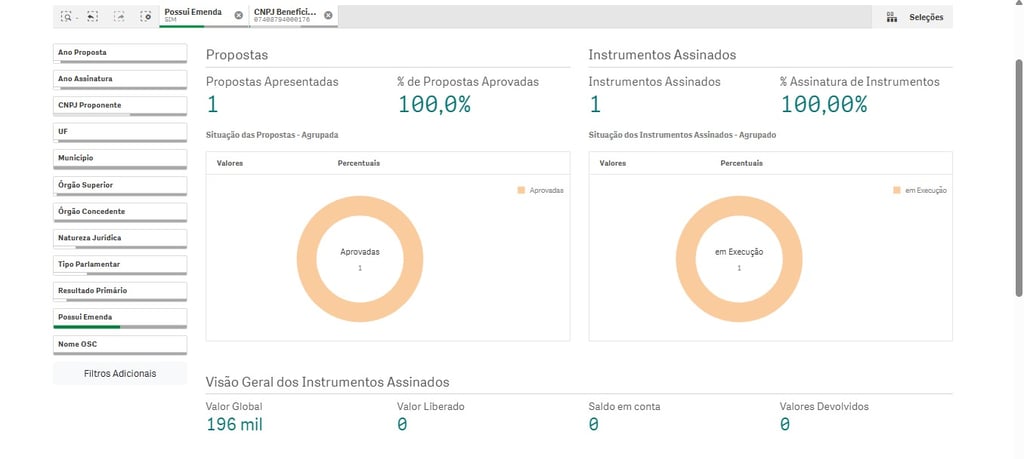Click the Valor Liberado value 0
Viewport: 1024px width, 459px height.
pos(402,424)
